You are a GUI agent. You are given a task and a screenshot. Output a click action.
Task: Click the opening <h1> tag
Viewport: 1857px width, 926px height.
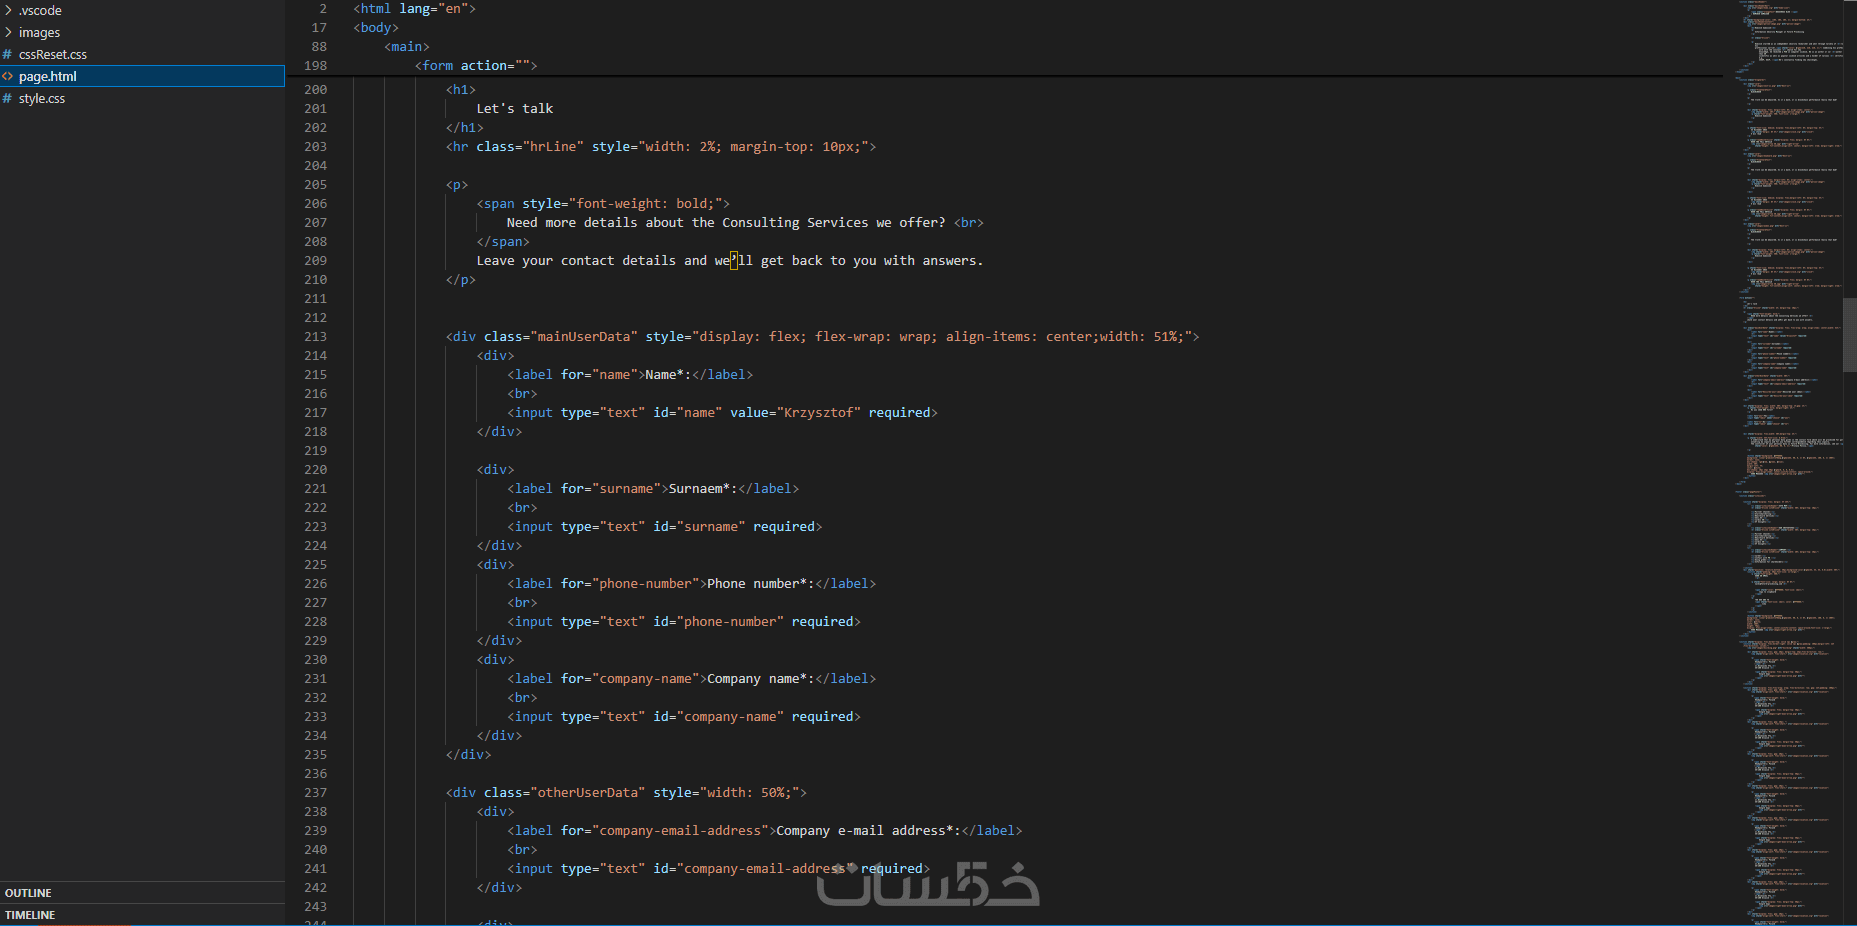(x=461, y=90)
